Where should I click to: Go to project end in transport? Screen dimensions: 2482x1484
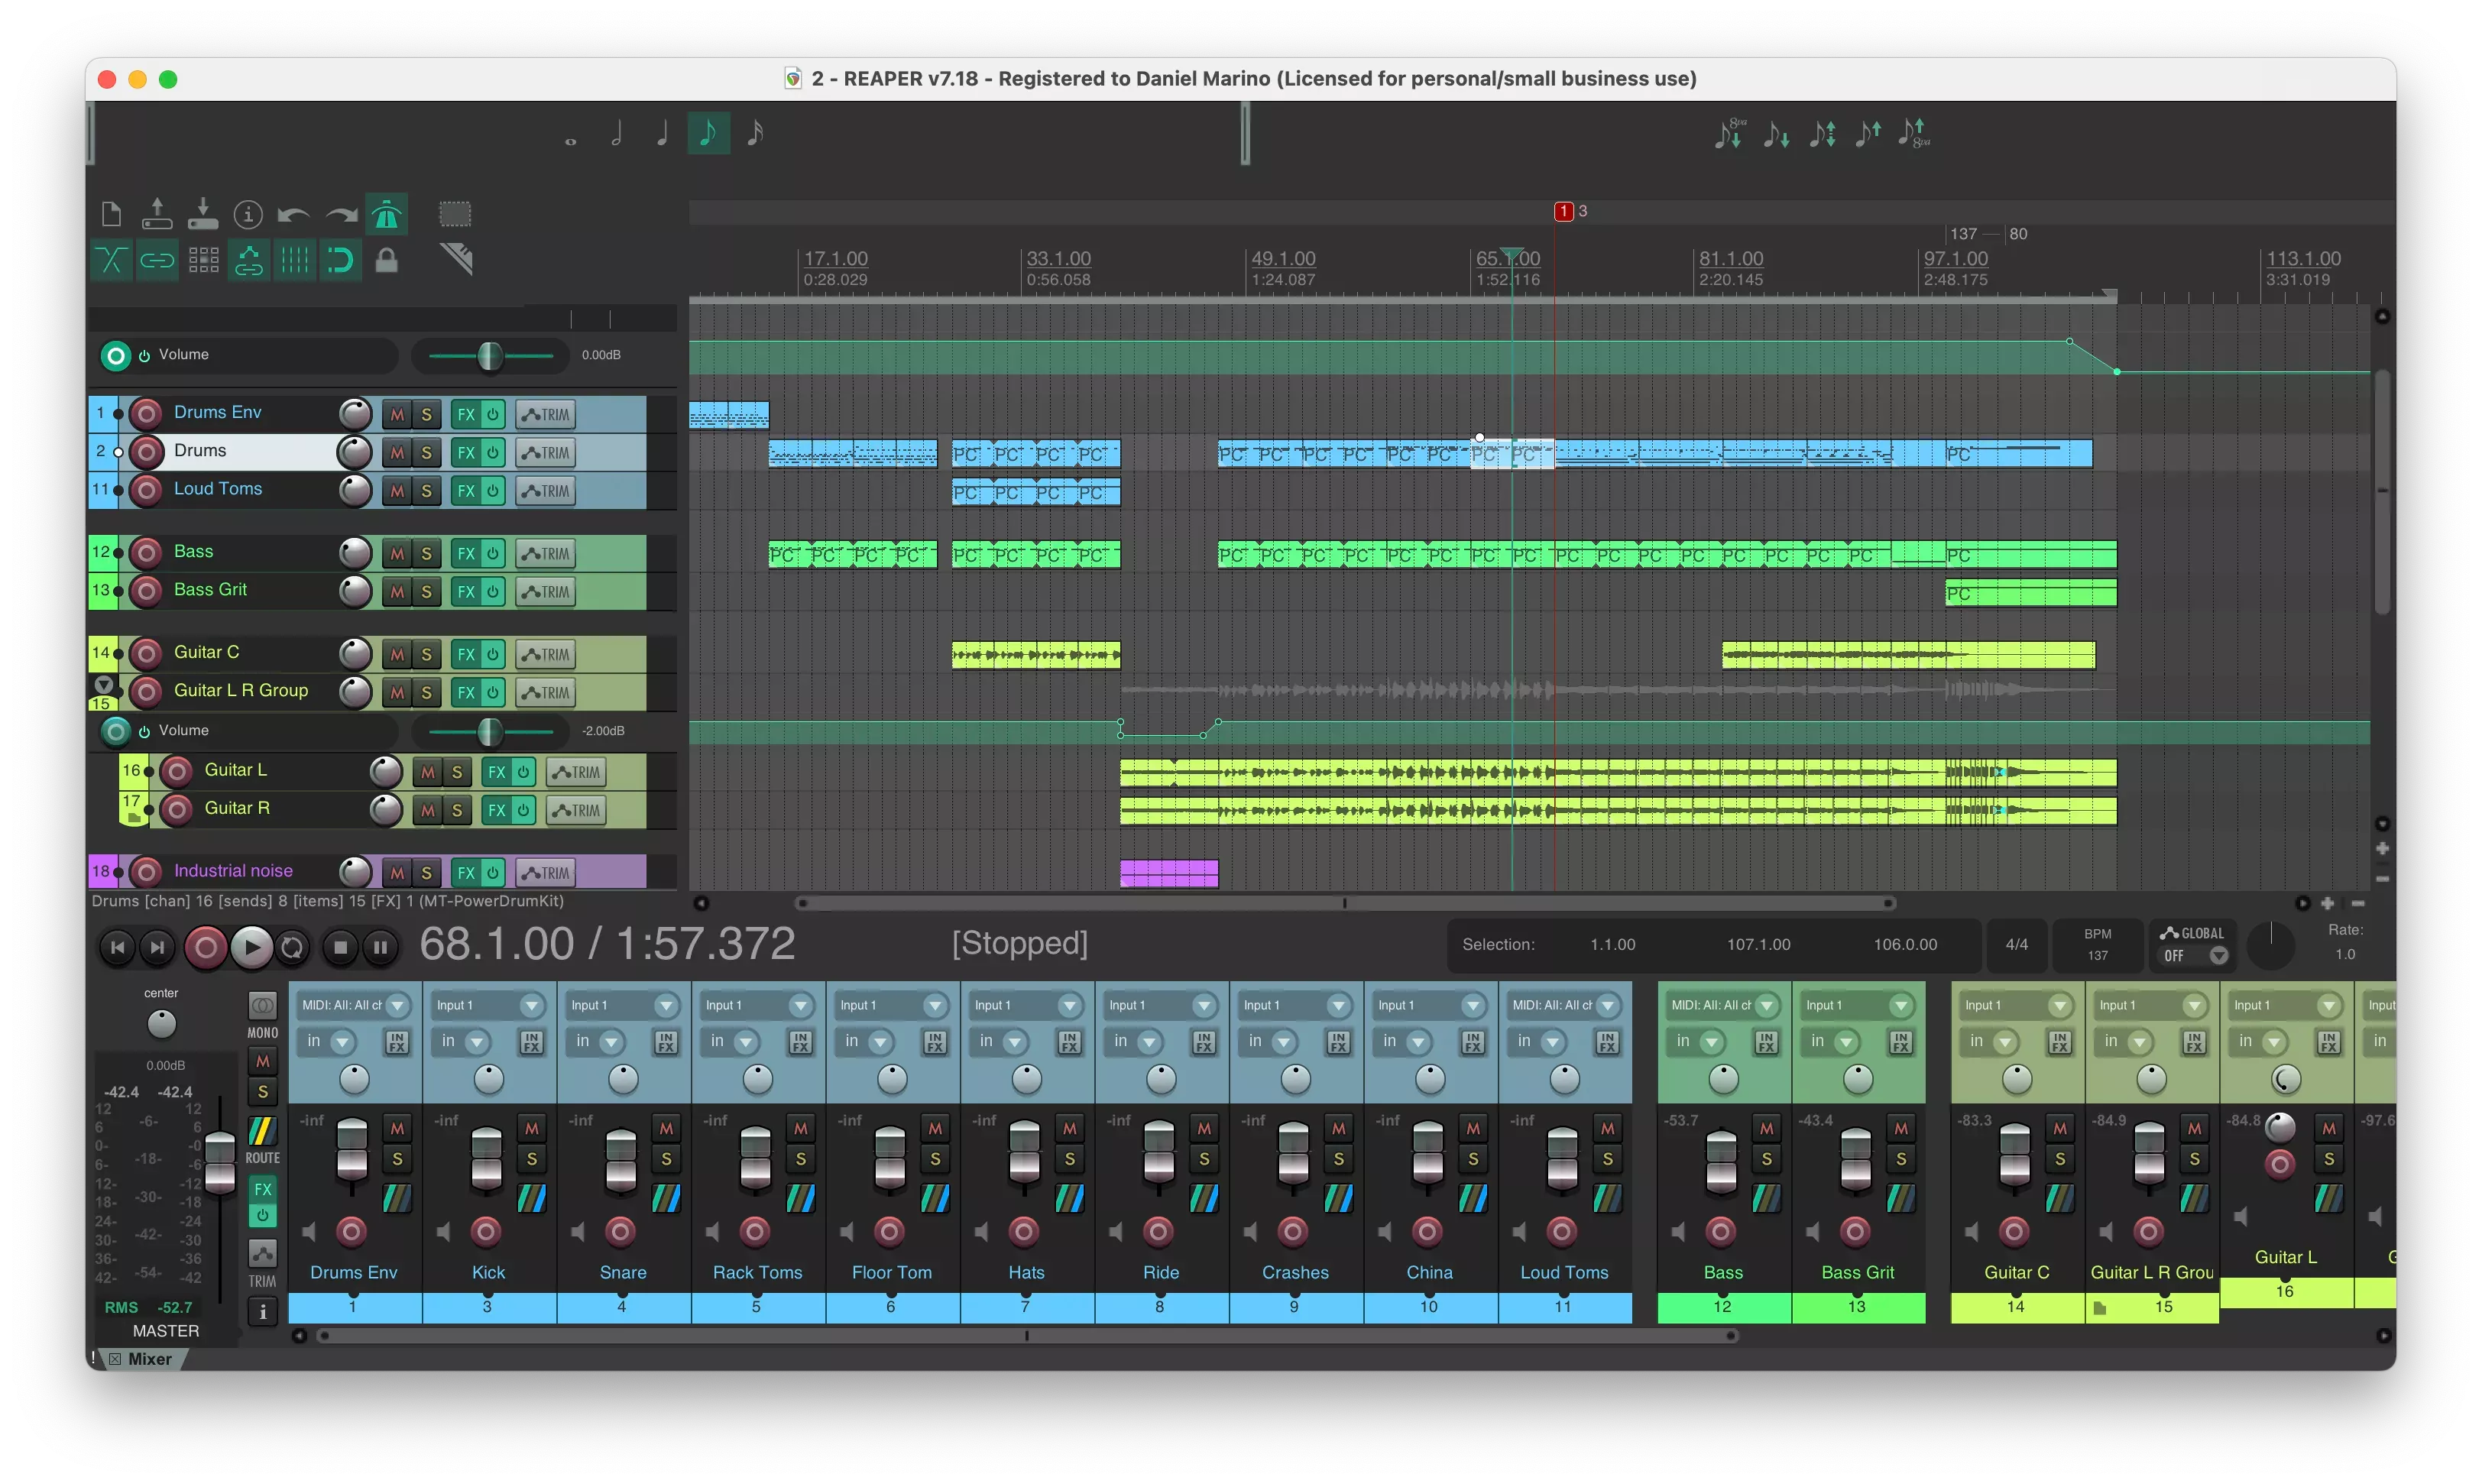[x=158, y=947]
